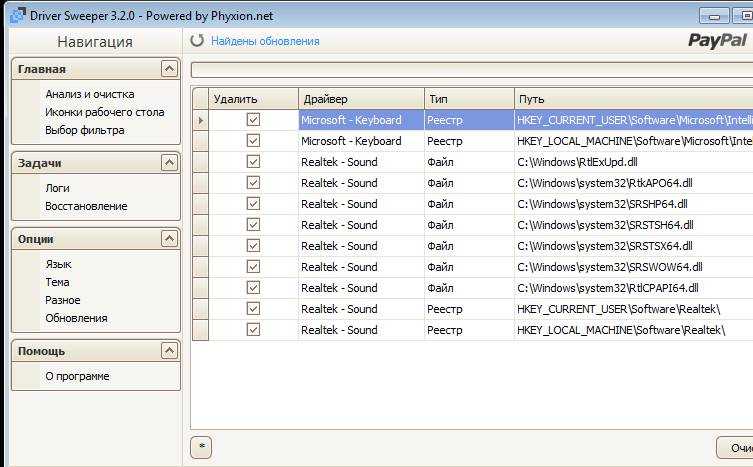Select path cell HKEY_CURRENT_USER\Software\Realtek\
The width and height of the screenshot is (753, 467).
634,309
